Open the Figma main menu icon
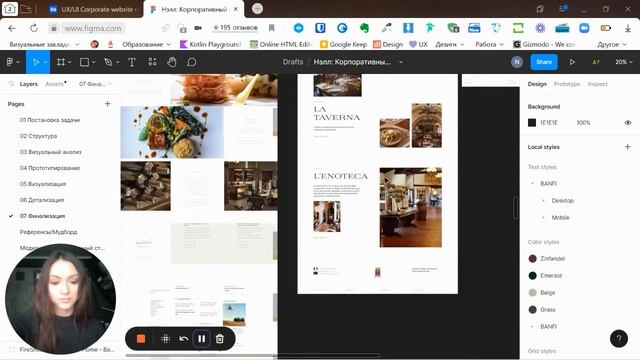640x360 pixels. (x=10, y=62)
